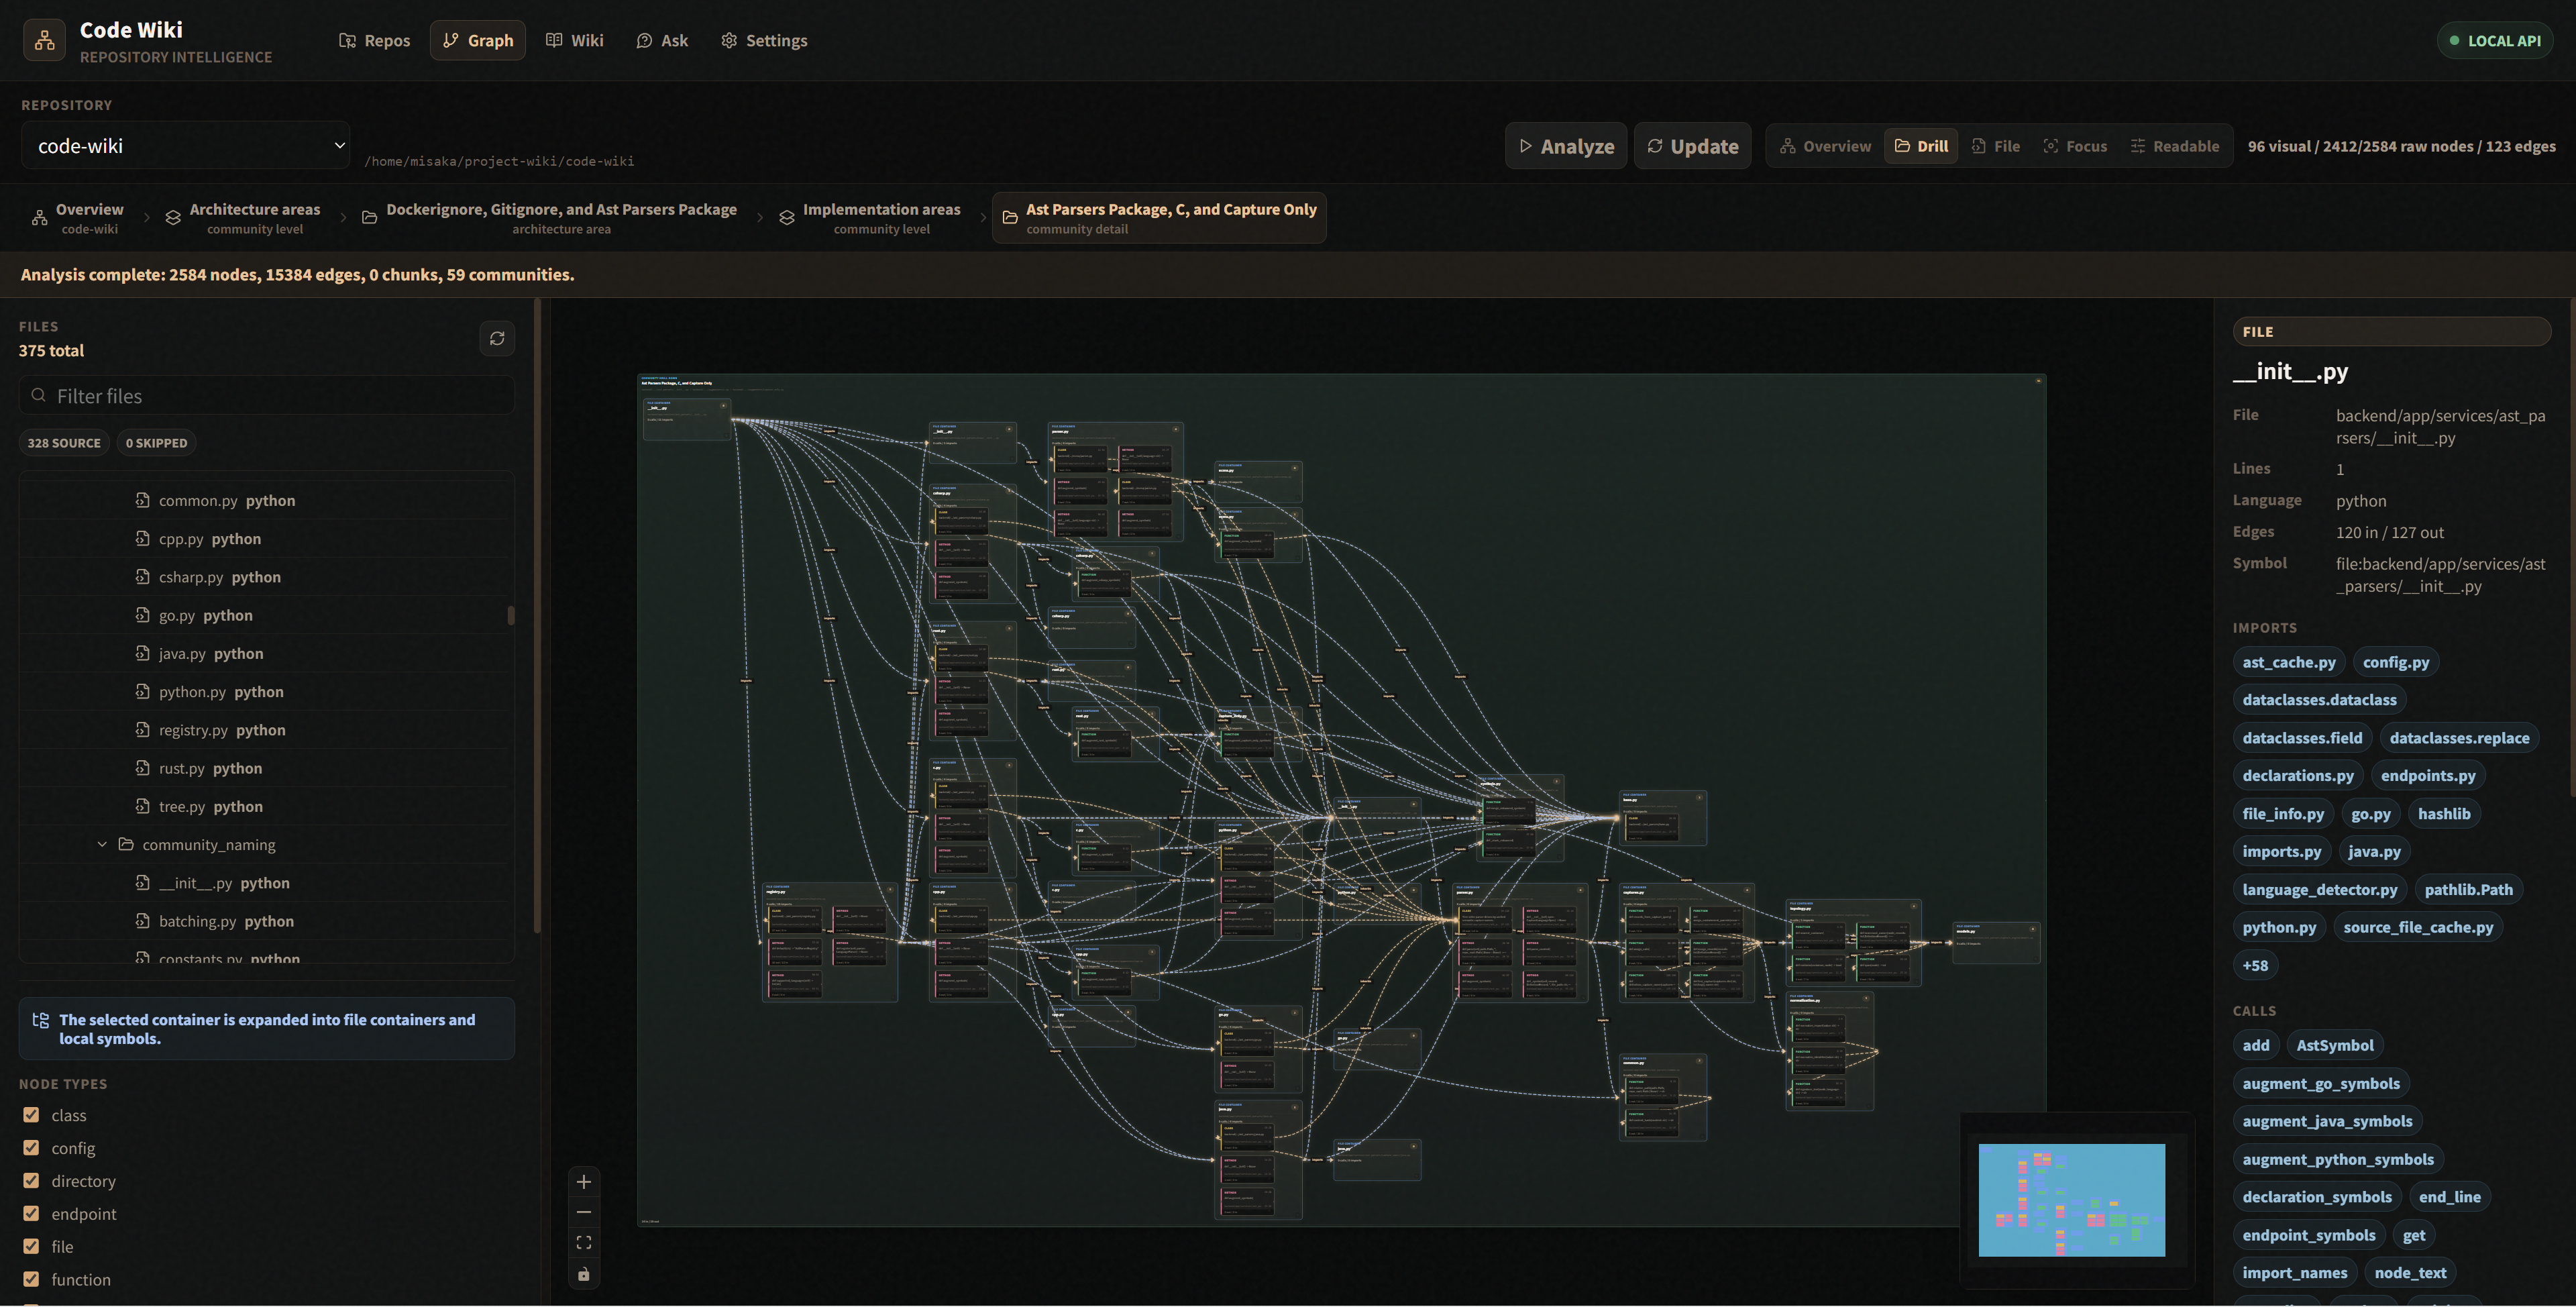Click the config.py import chip
This screenshot has height=1307, width=2576.
(x=2395, y=662)
